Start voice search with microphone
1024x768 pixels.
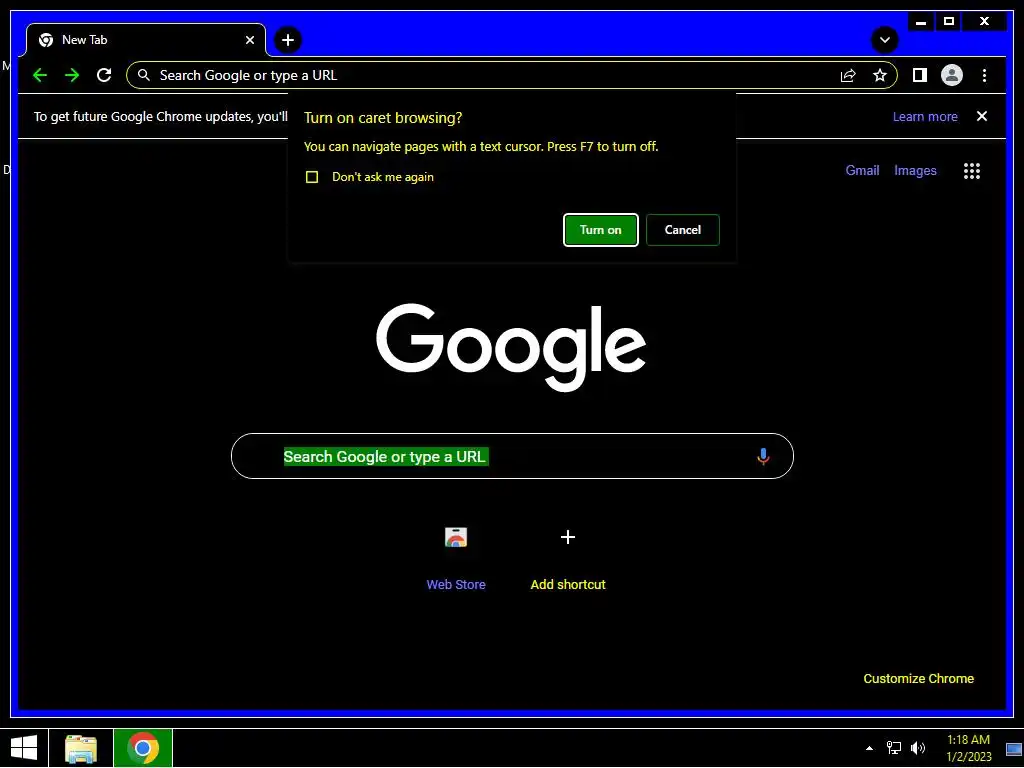pyautogui.click(x=763, y=456)
